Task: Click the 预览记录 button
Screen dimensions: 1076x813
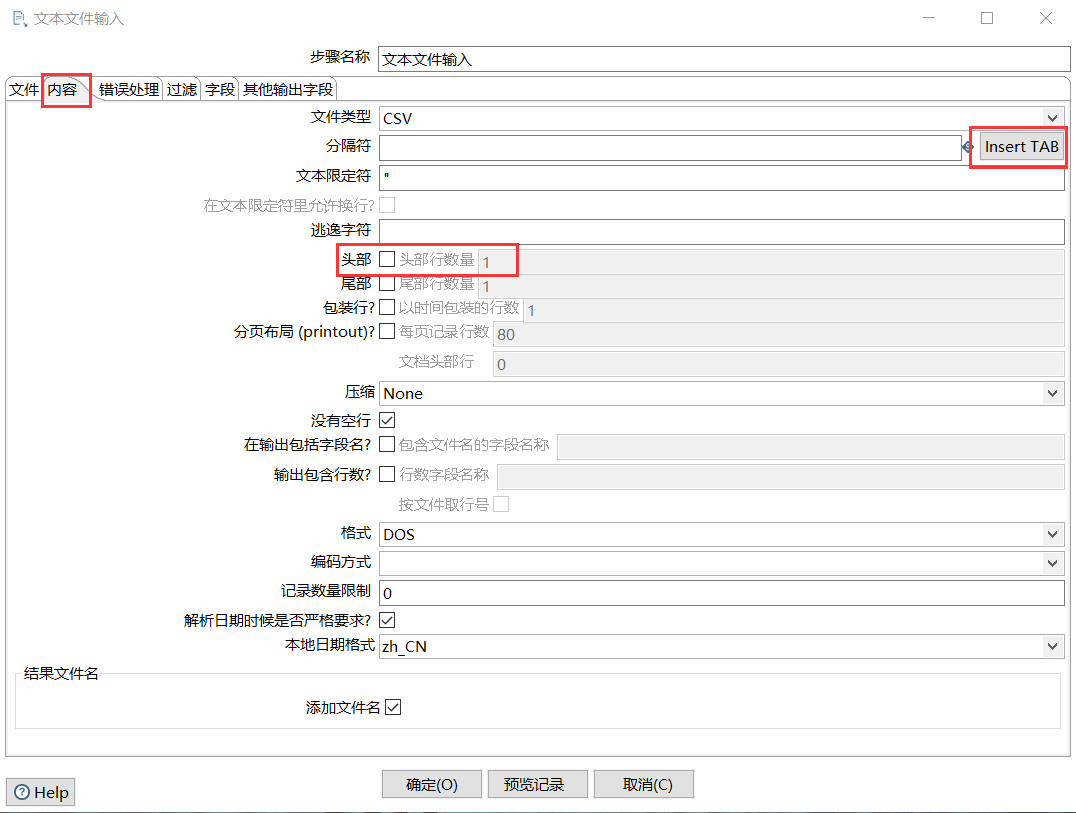Action: click(x=537, y=784)
